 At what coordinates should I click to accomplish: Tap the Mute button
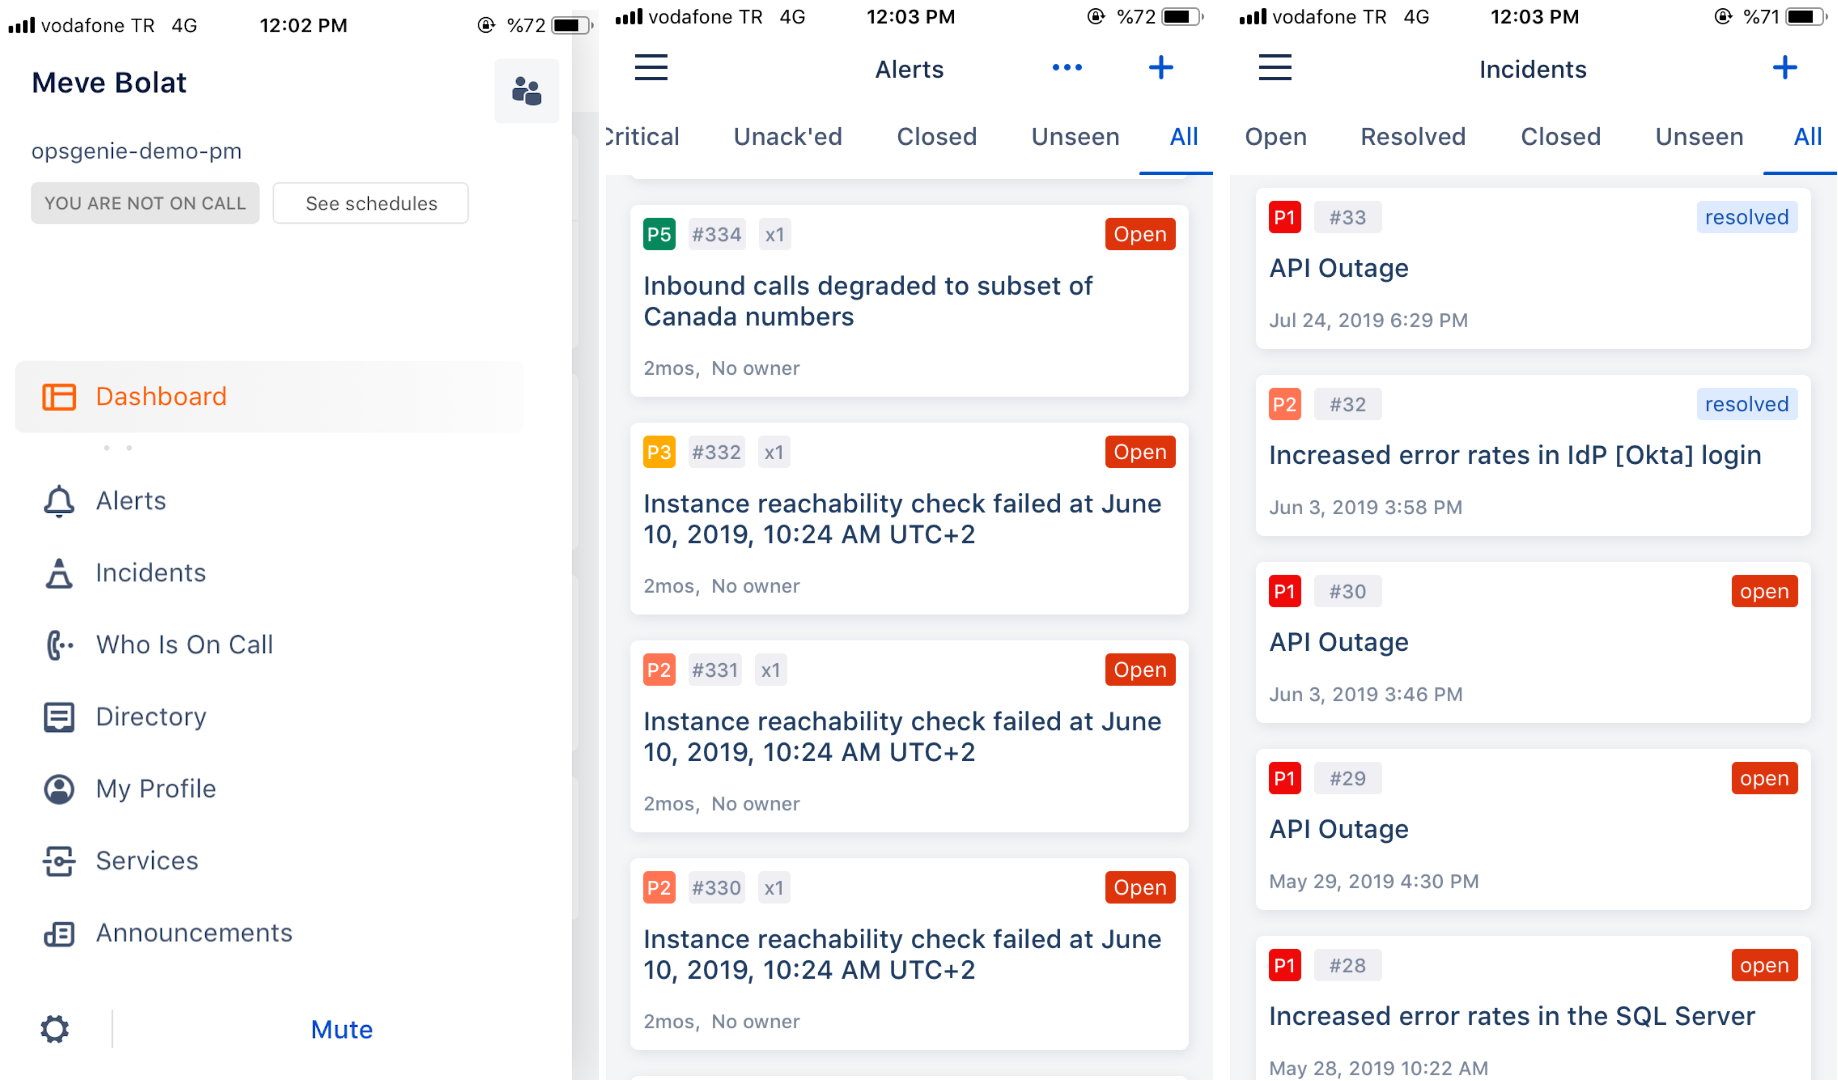click(342, 1029)
